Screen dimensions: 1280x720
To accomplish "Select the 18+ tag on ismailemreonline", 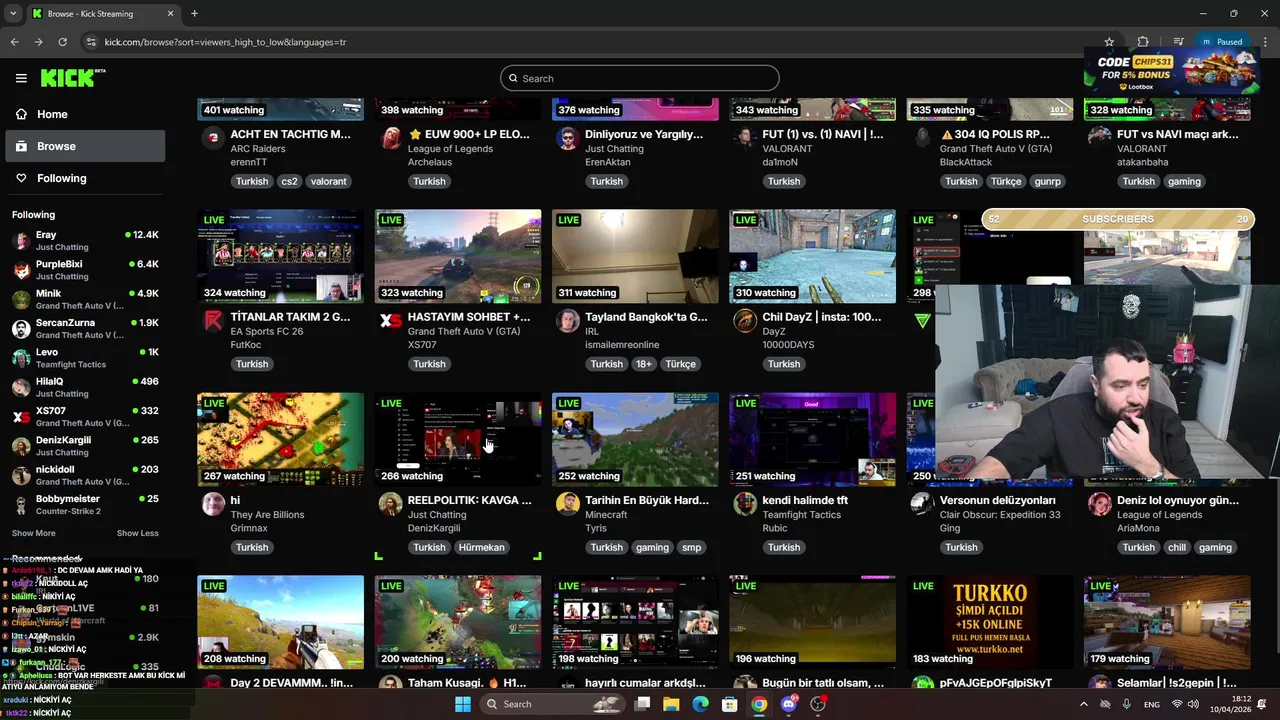I will [643, 364].
